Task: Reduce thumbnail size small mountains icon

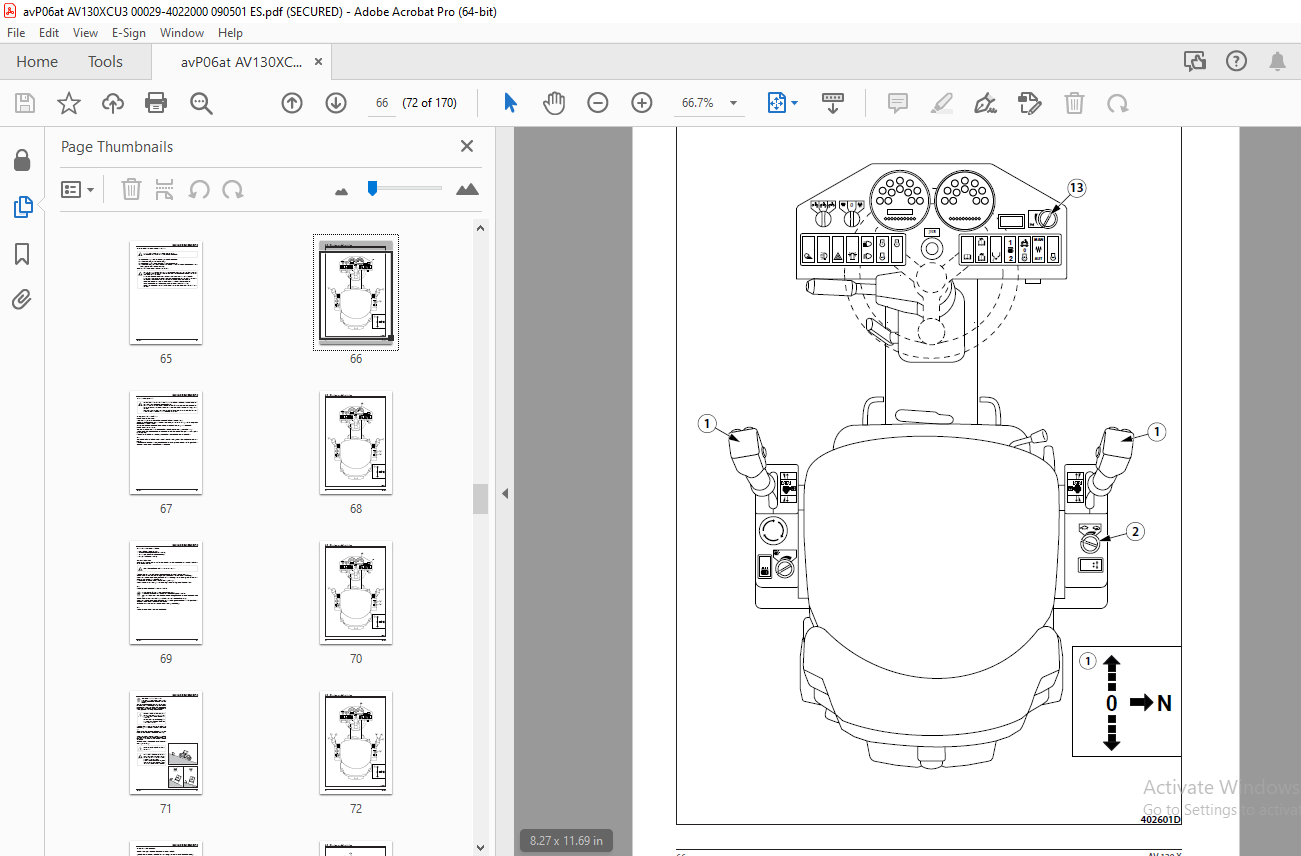Action: 341,190
